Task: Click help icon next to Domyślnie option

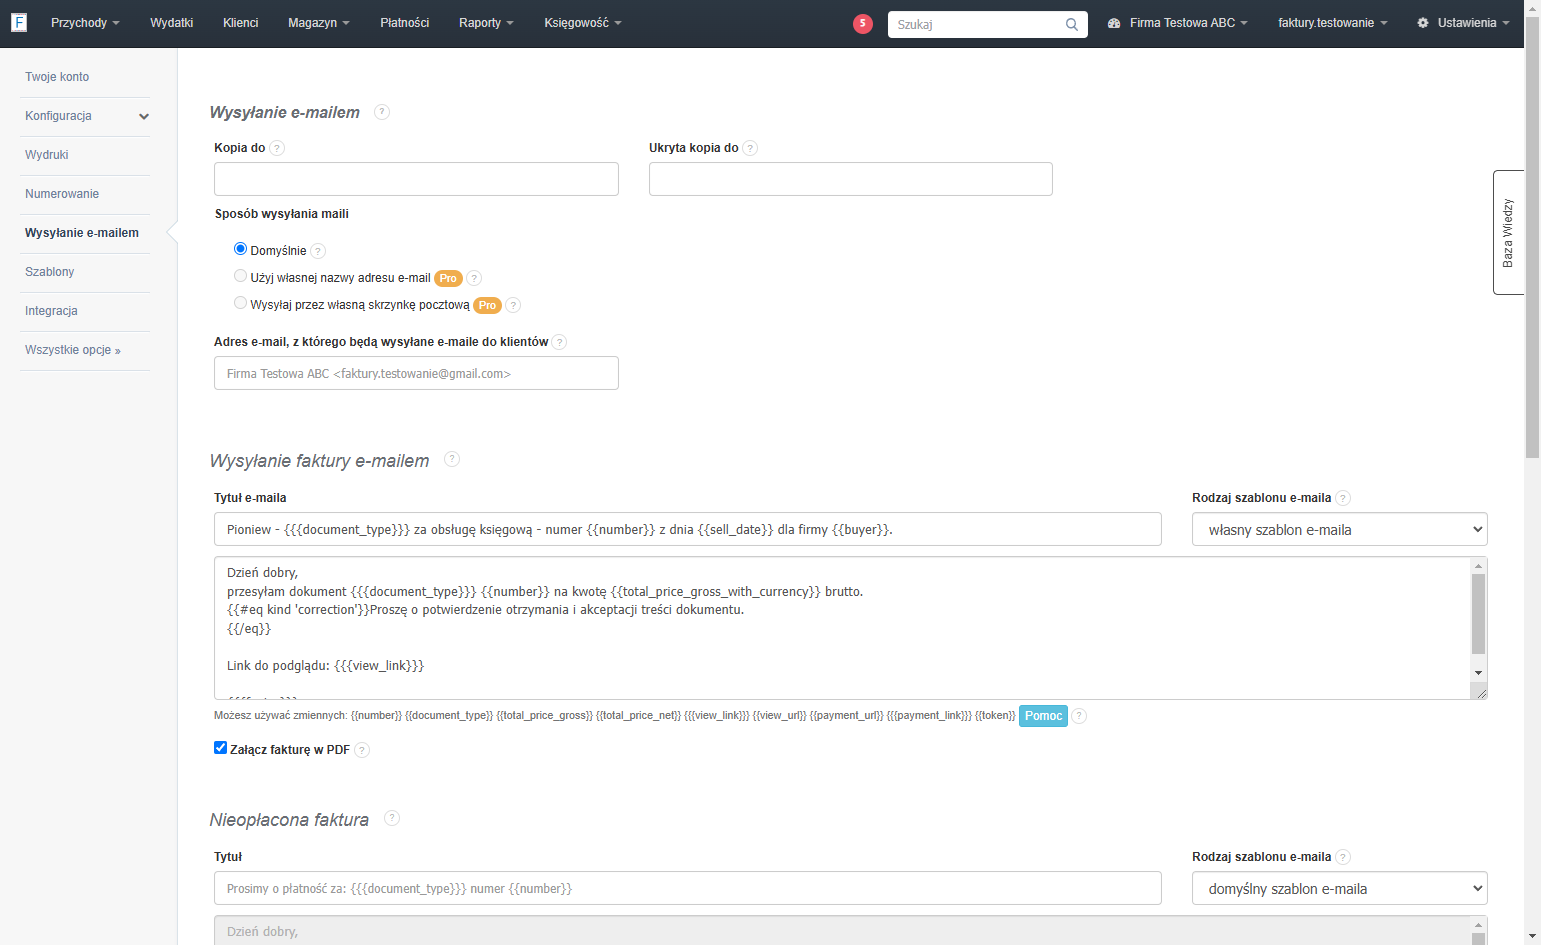Action: point(318,251)
